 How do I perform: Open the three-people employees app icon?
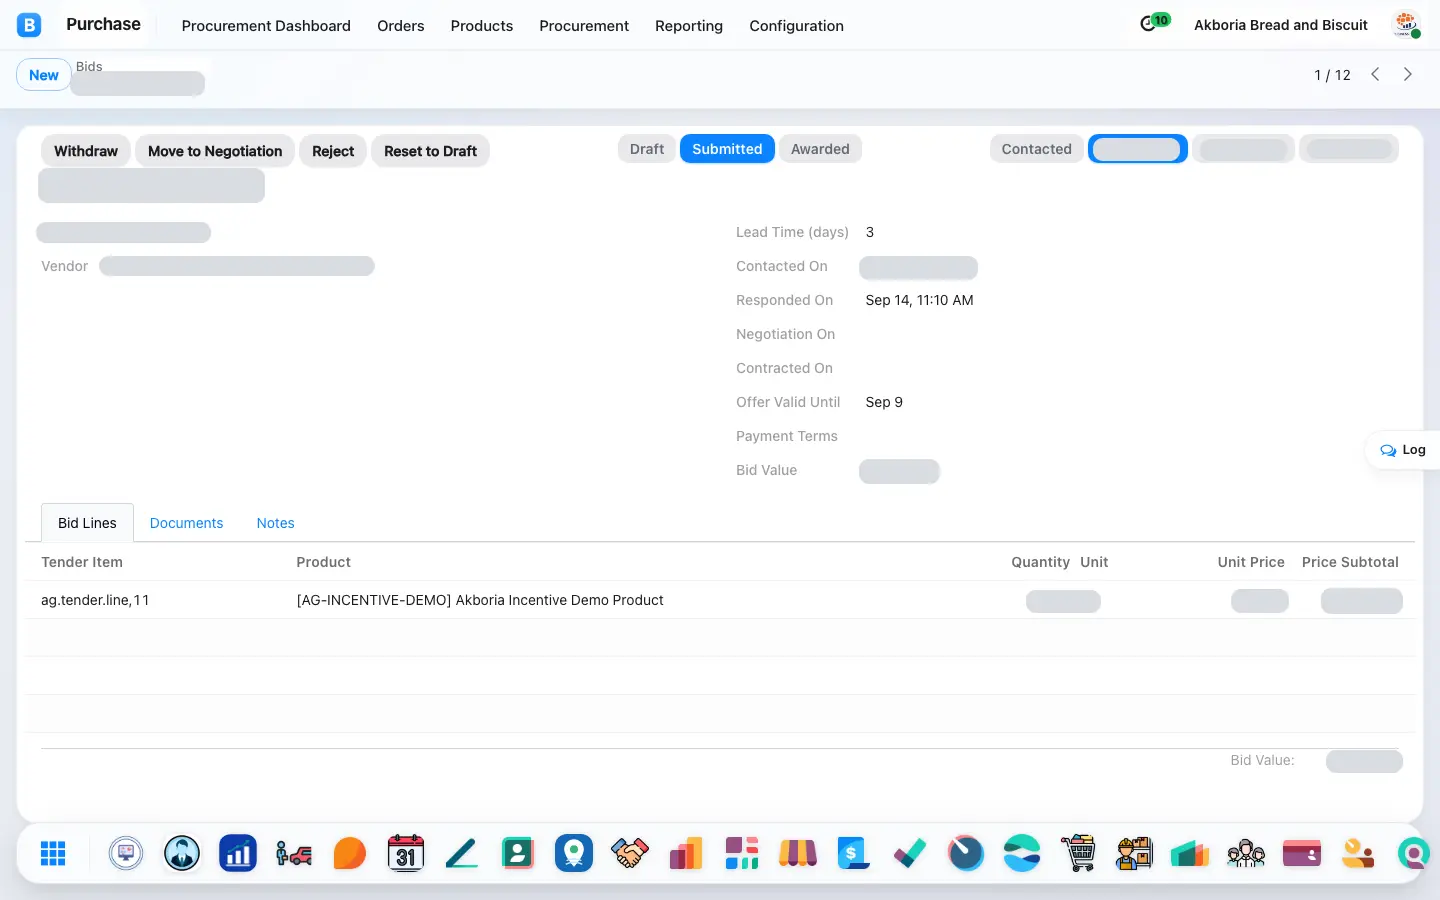point(1246,853)
